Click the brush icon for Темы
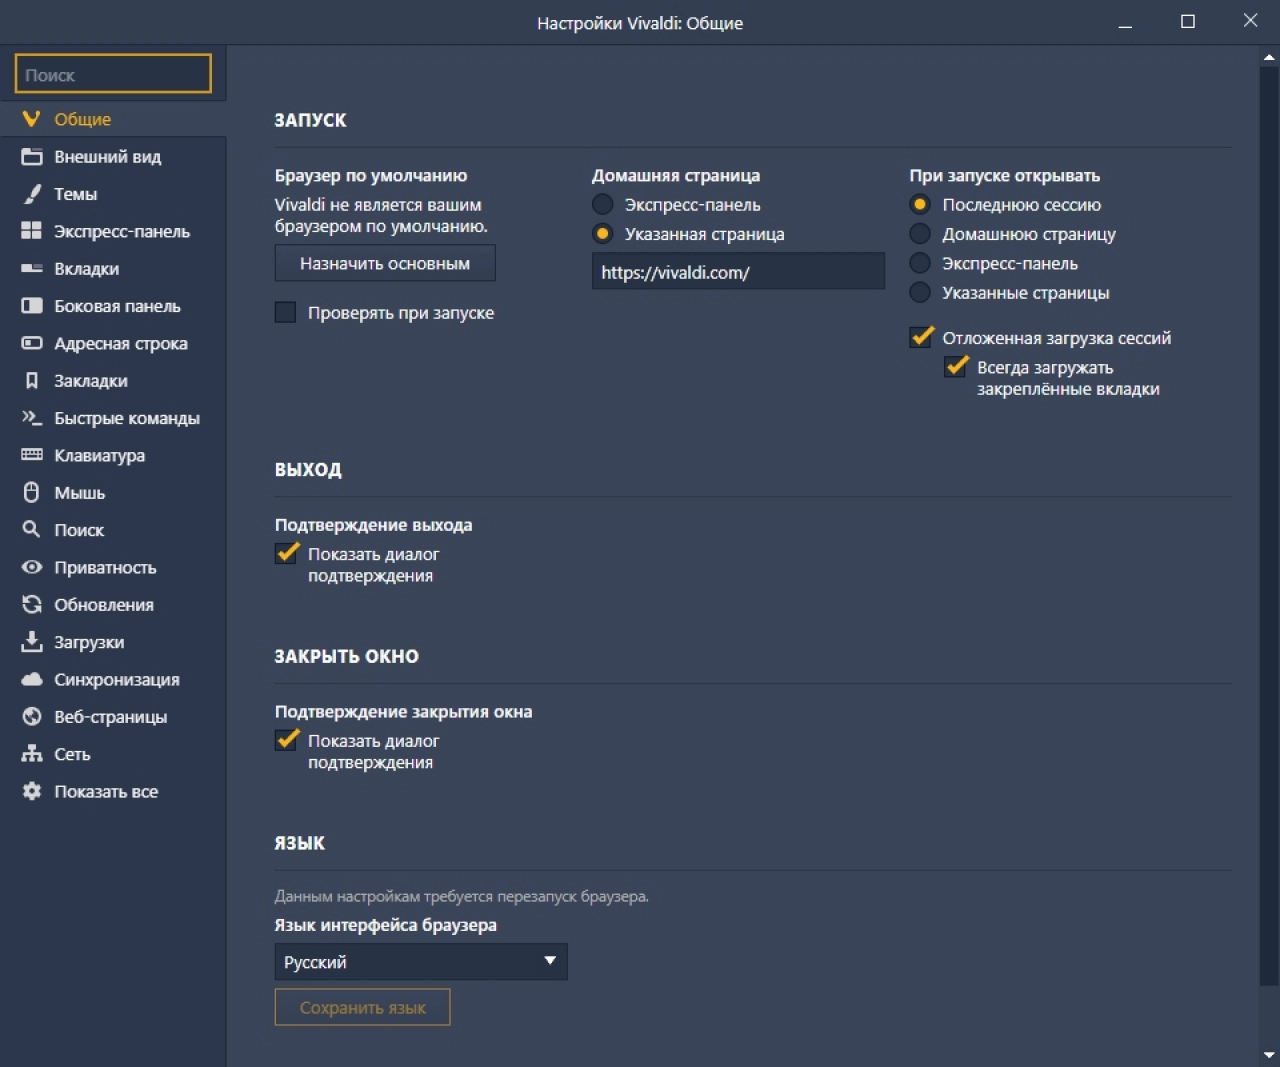The height and width of the screenshot is (1067, 1280). [32, 194]
